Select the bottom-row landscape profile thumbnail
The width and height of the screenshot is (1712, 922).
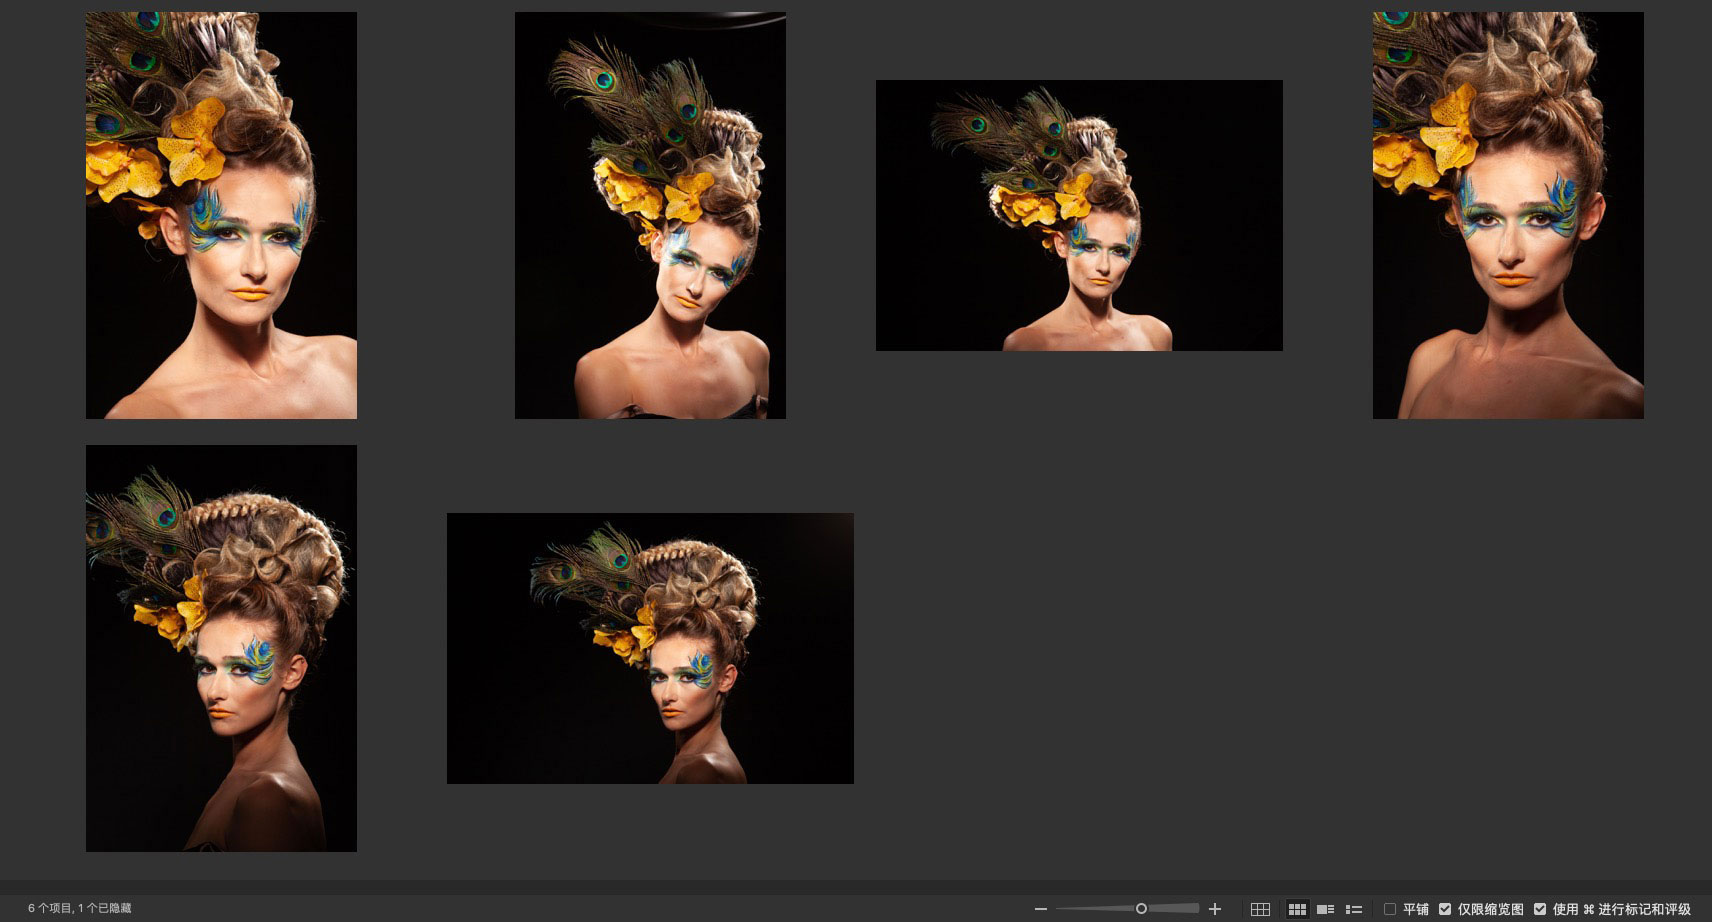point(650,648)
